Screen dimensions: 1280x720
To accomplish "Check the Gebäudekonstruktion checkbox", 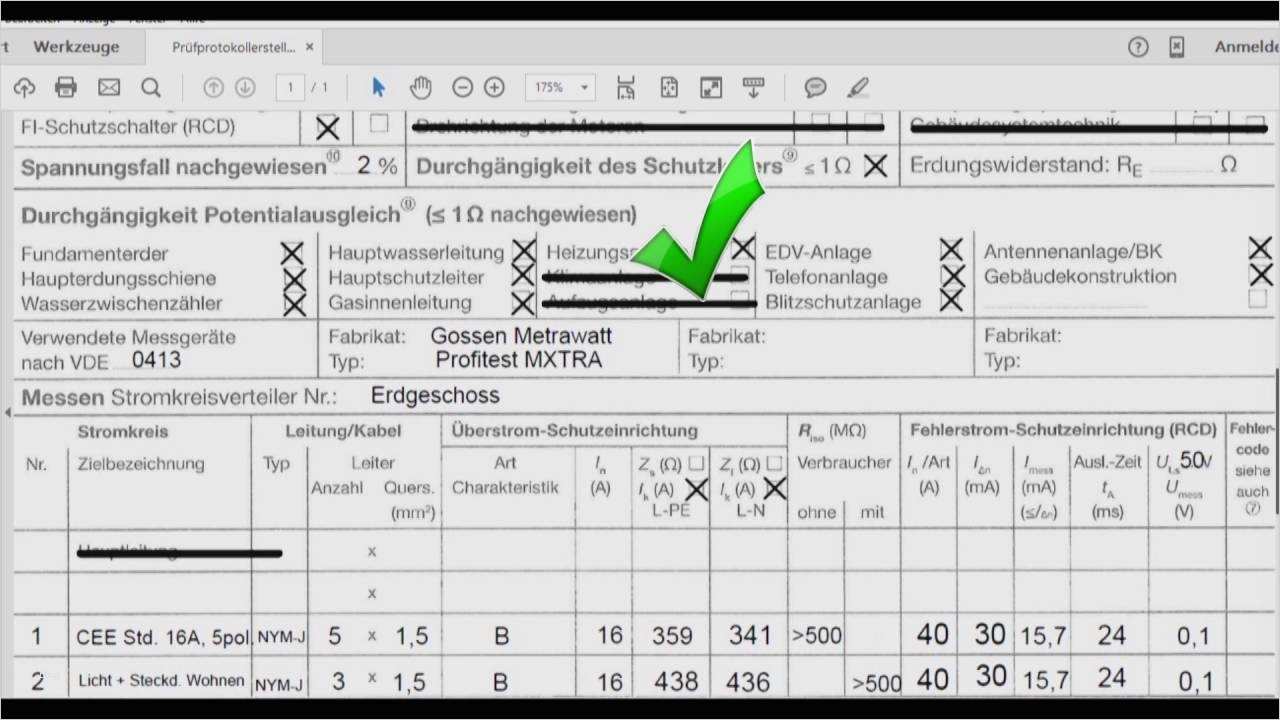I will coord(1259,277).
